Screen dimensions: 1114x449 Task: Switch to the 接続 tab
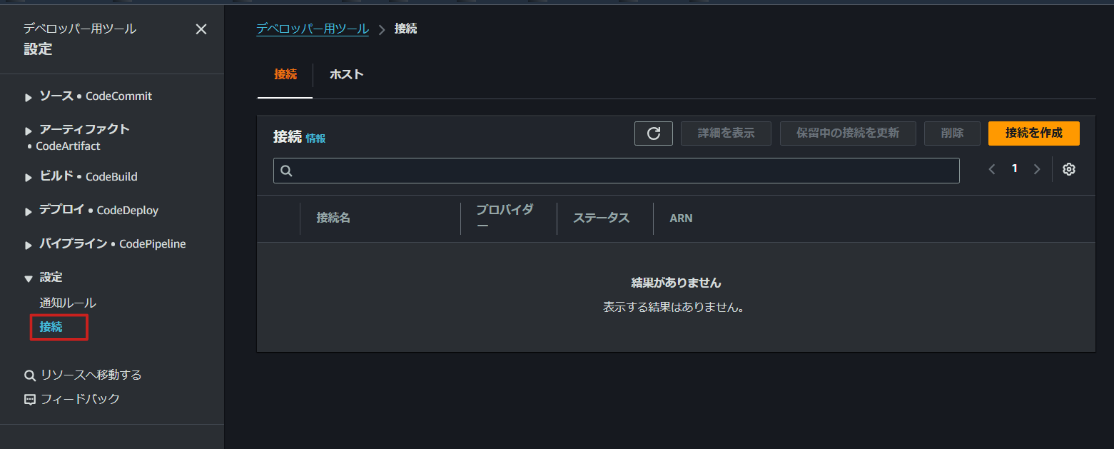[285, 75]
